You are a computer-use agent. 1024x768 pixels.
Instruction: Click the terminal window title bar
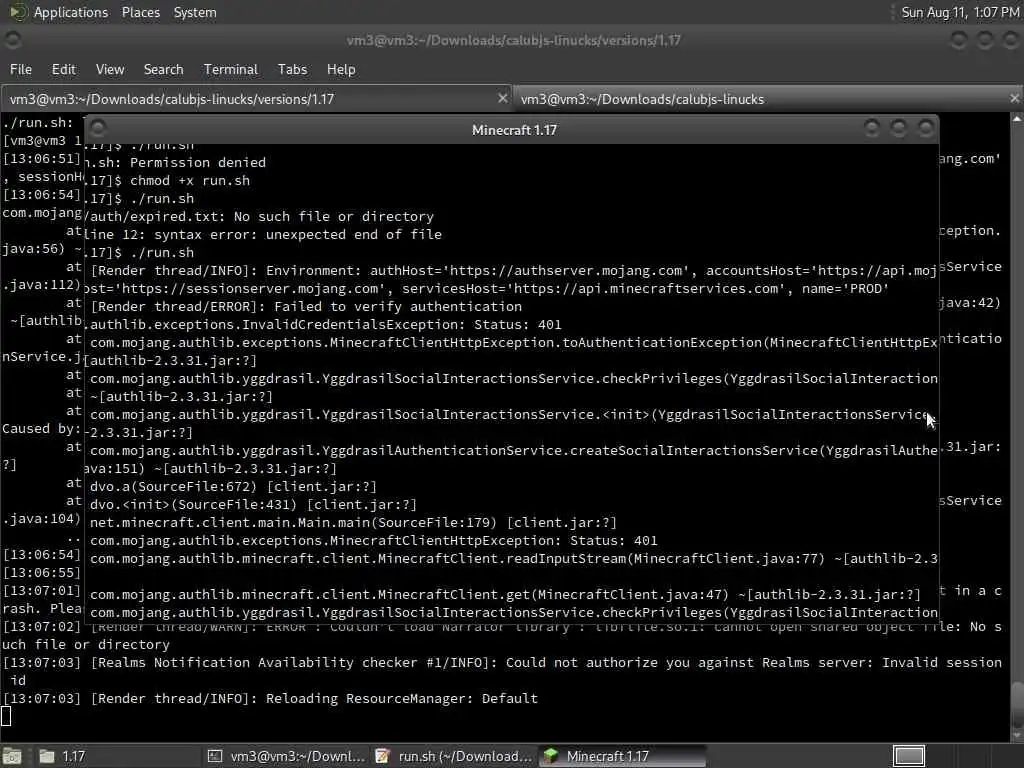pyautogui.click(x=513, y=40)
